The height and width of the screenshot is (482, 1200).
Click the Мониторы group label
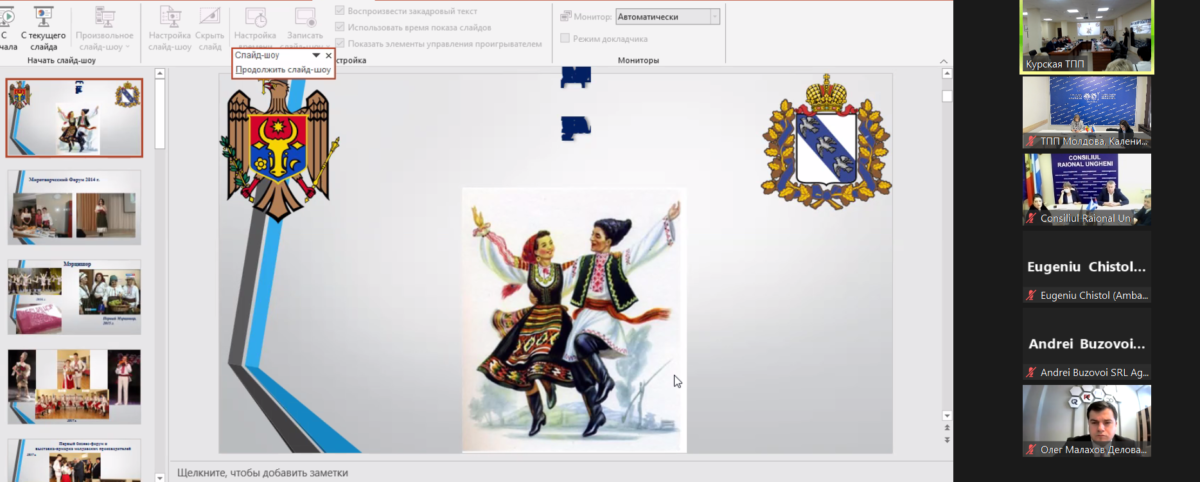(x=639, y=60)
